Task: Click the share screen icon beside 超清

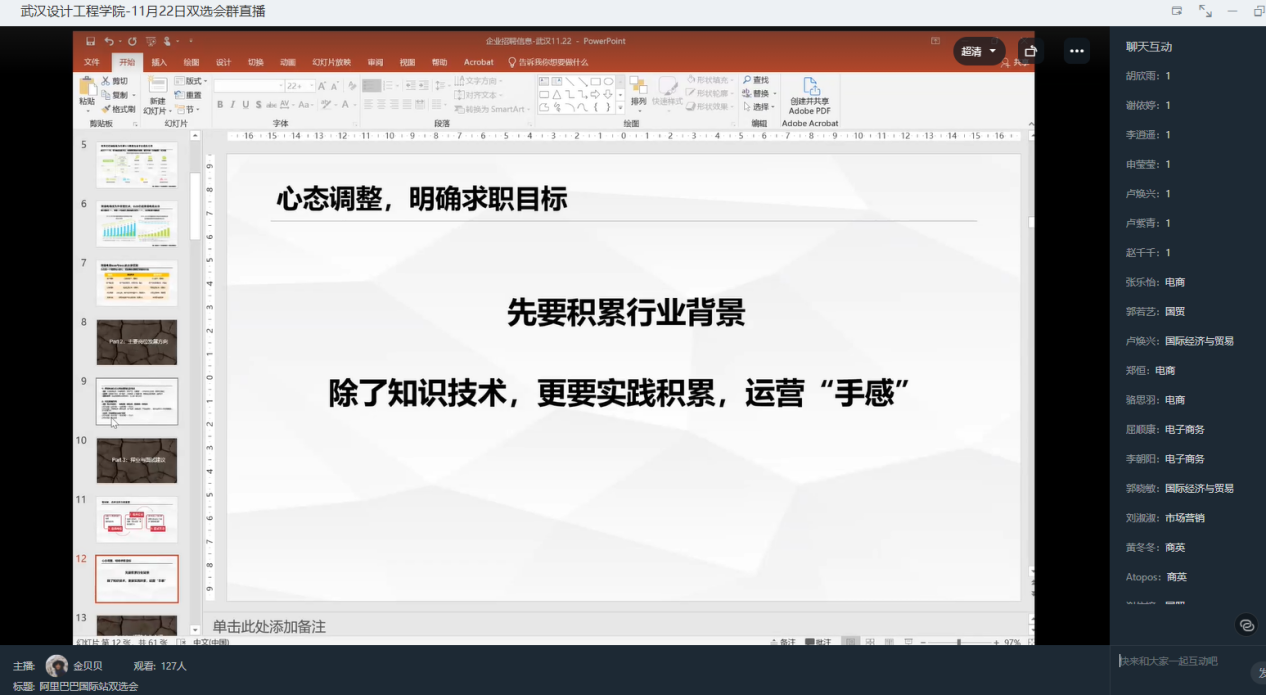Action: tap(1030, 51)
